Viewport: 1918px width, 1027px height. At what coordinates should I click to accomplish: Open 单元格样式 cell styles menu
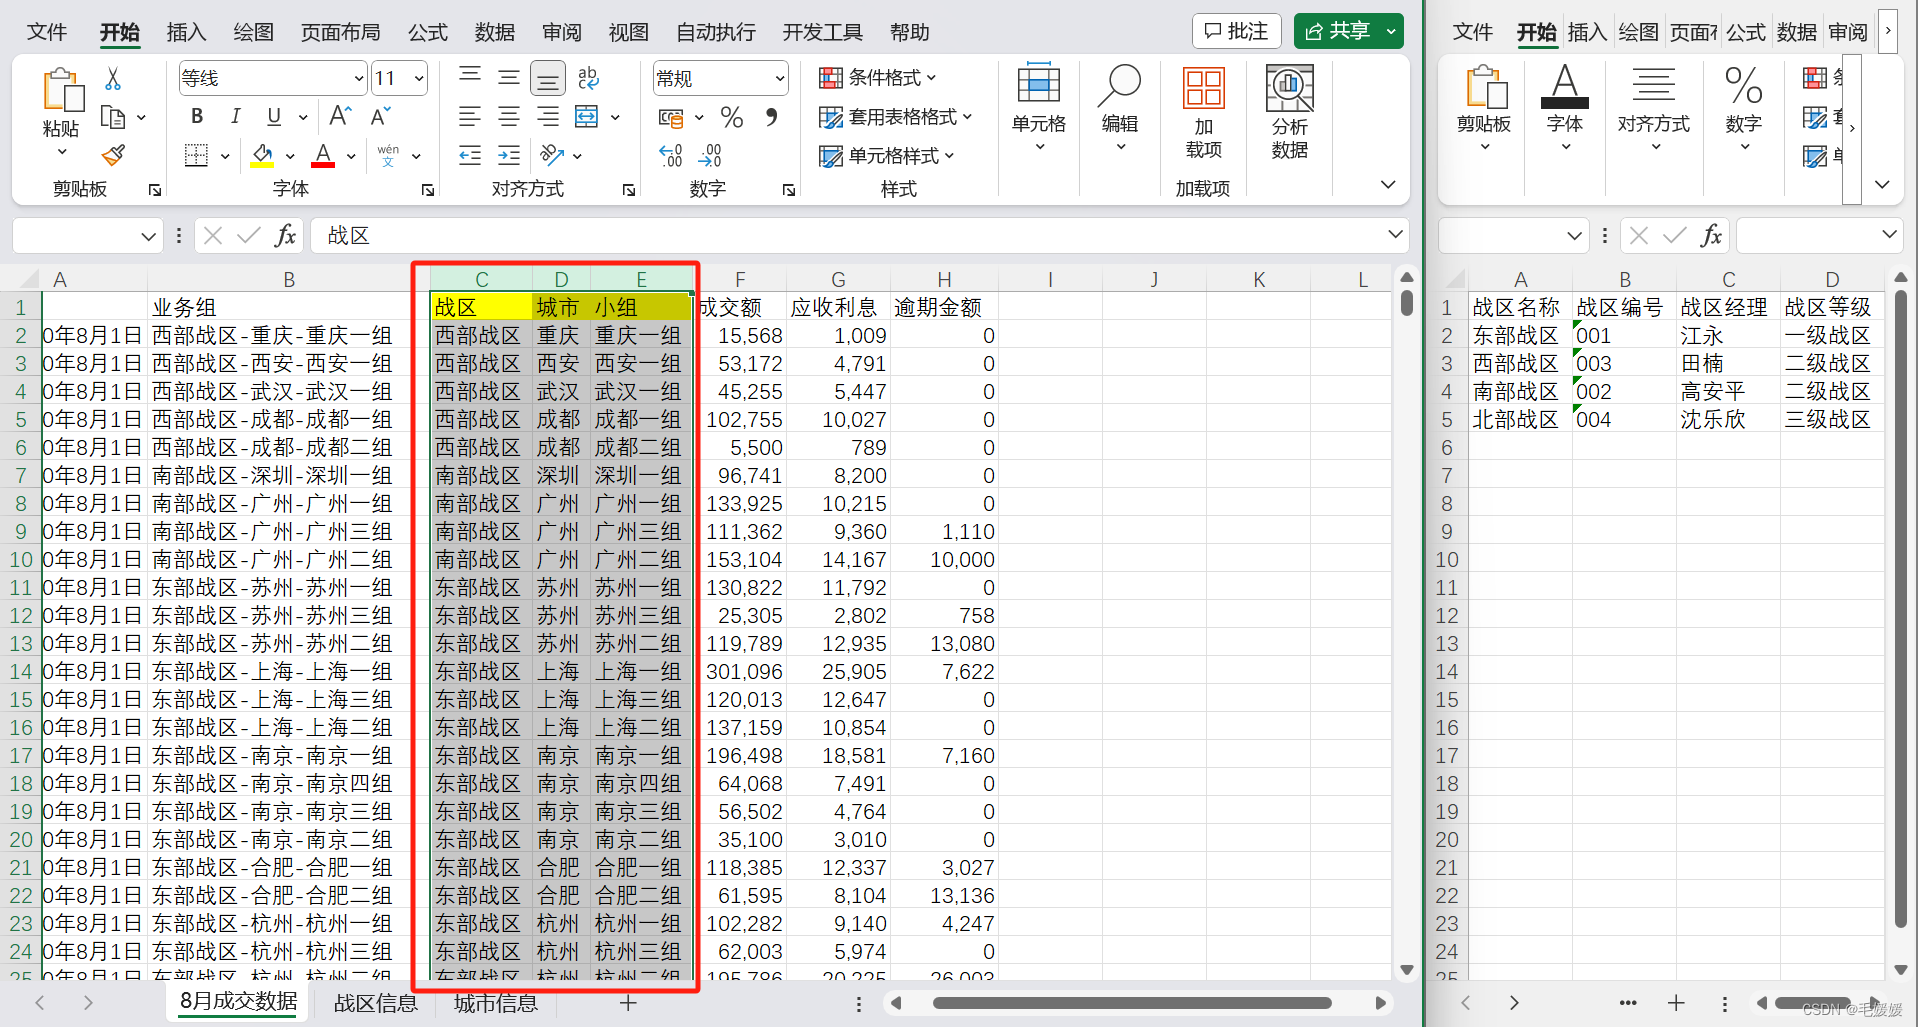point(887,156)
